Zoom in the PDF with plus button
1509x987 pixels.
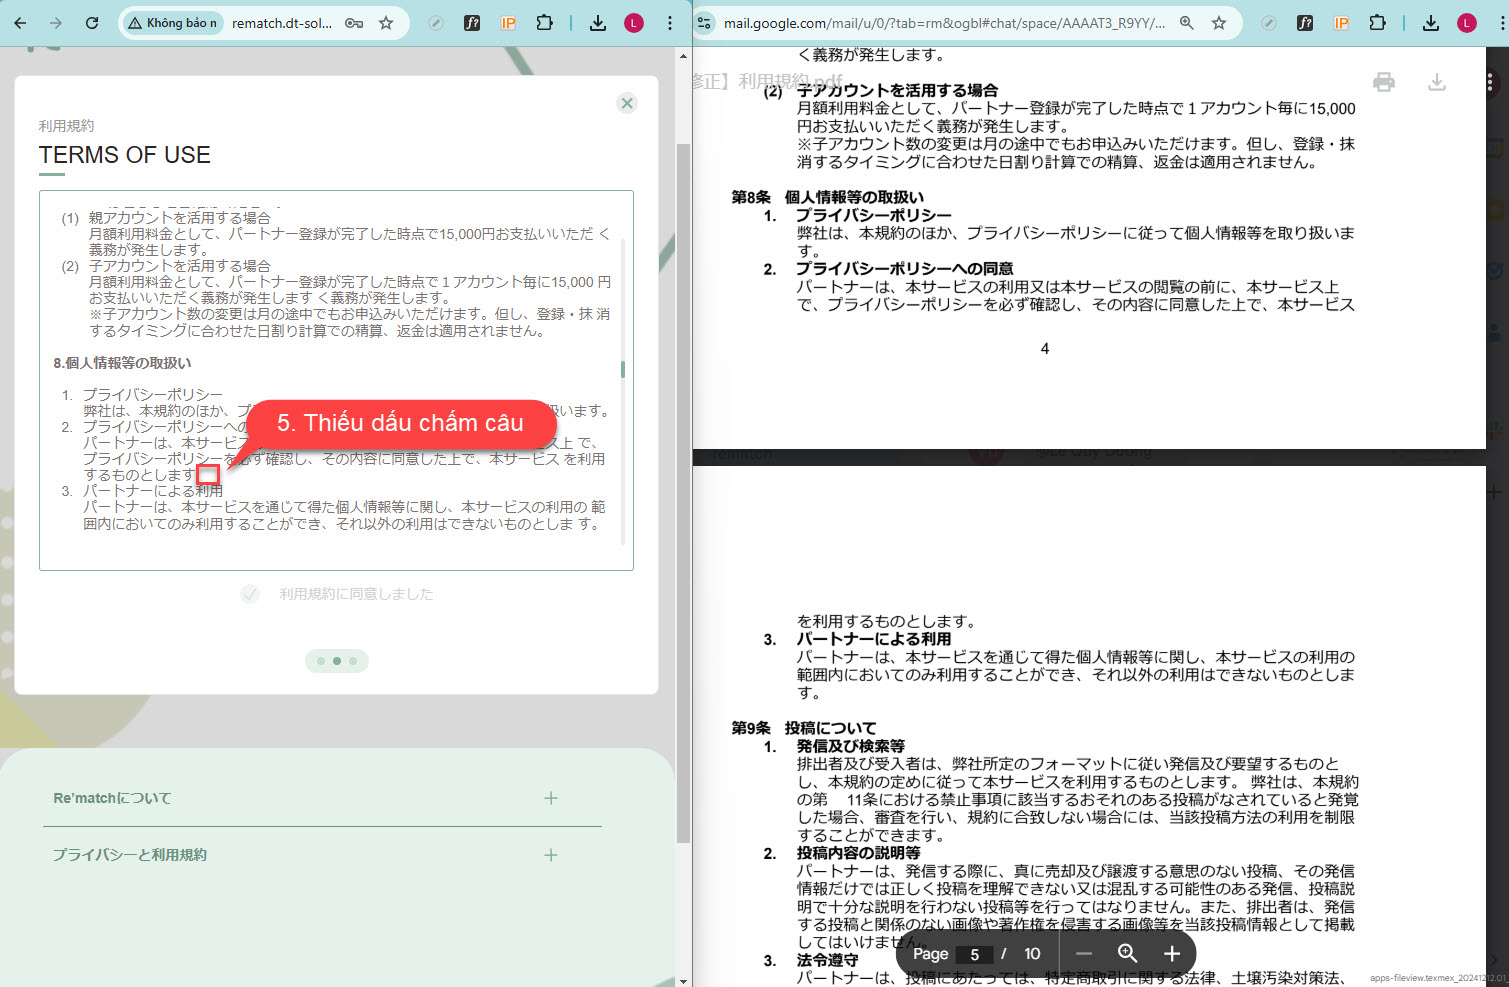tap(1172, 954)
